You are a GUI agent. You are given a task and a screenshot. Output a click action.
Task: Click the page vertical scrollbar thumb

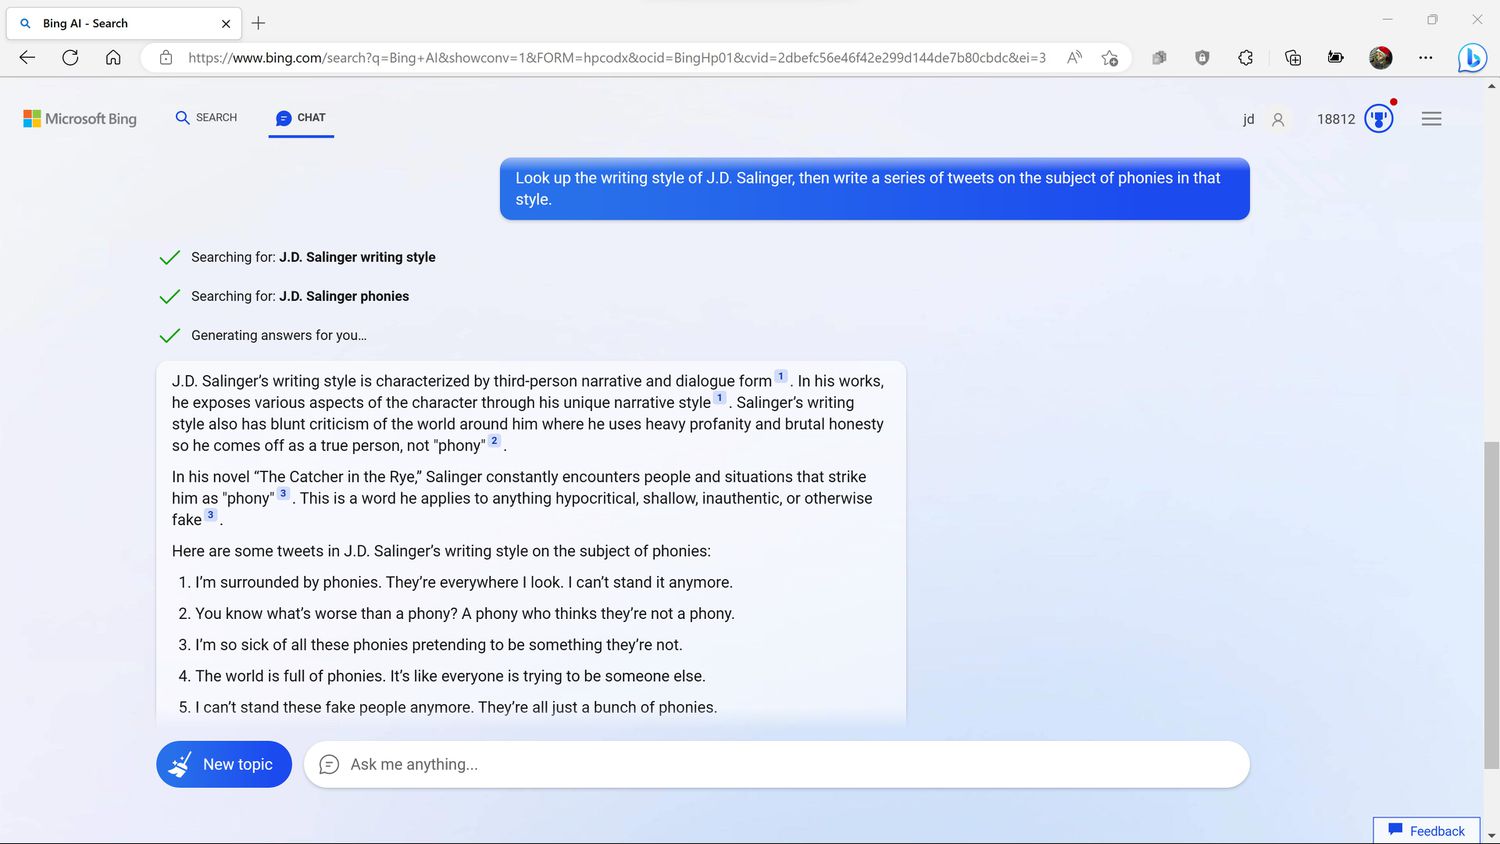point(1491,605)
